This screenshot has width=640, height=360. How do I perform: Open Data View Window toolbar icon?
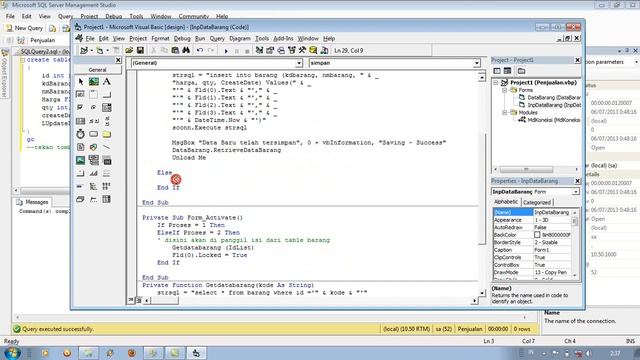click(x=313, y=50)
